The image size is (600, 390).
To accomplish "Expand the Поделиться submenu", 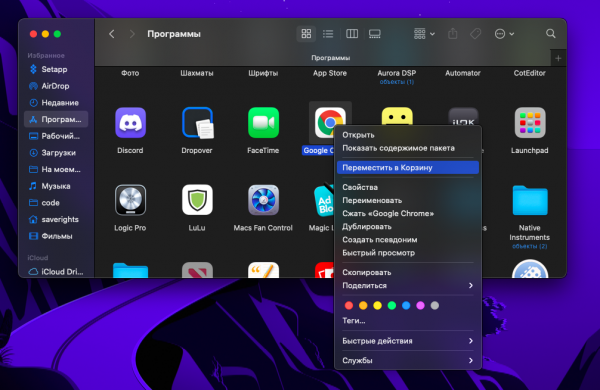I will pos(408,286).
